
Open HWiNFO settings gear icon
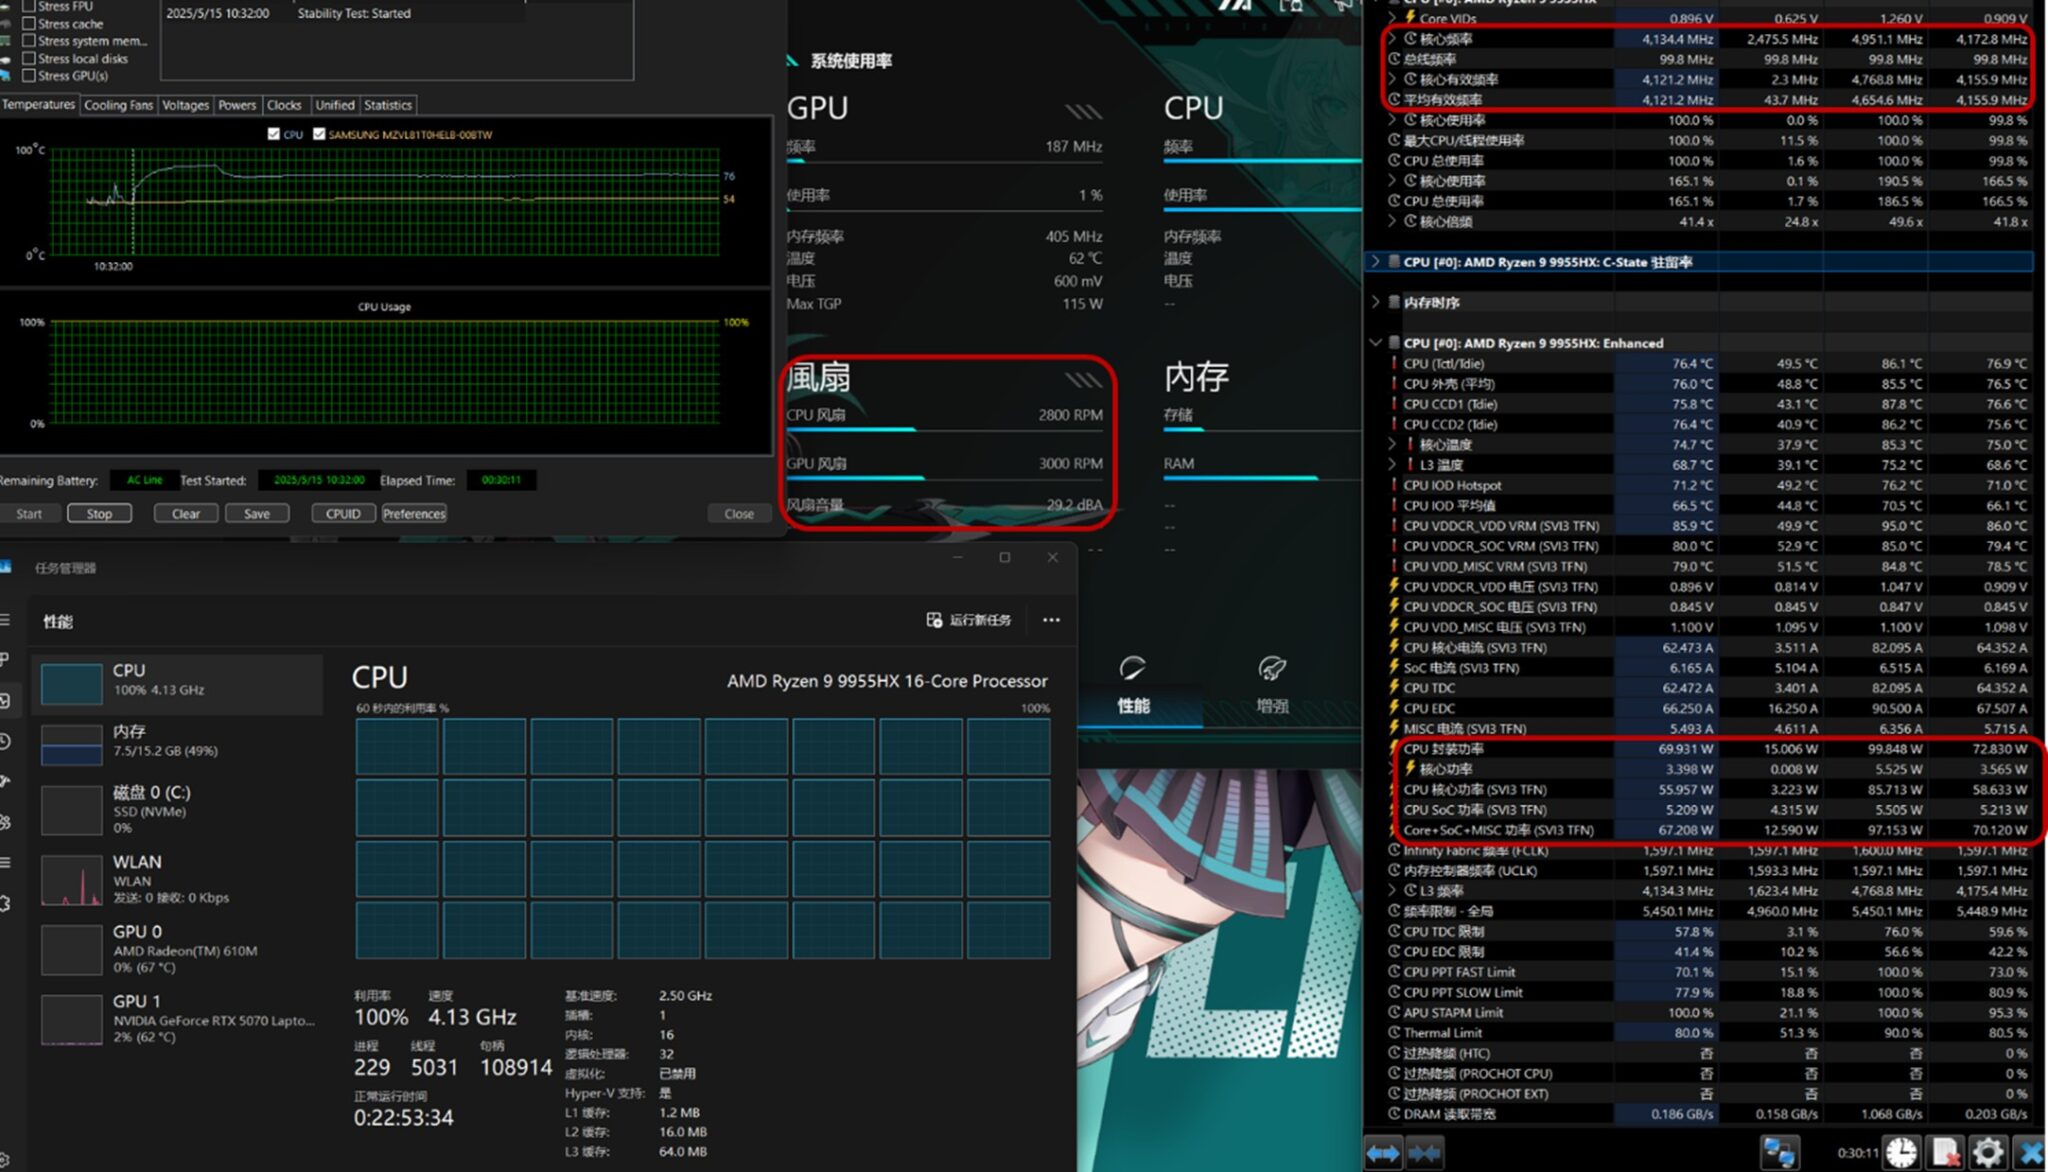click(x=1987, y=1152)
